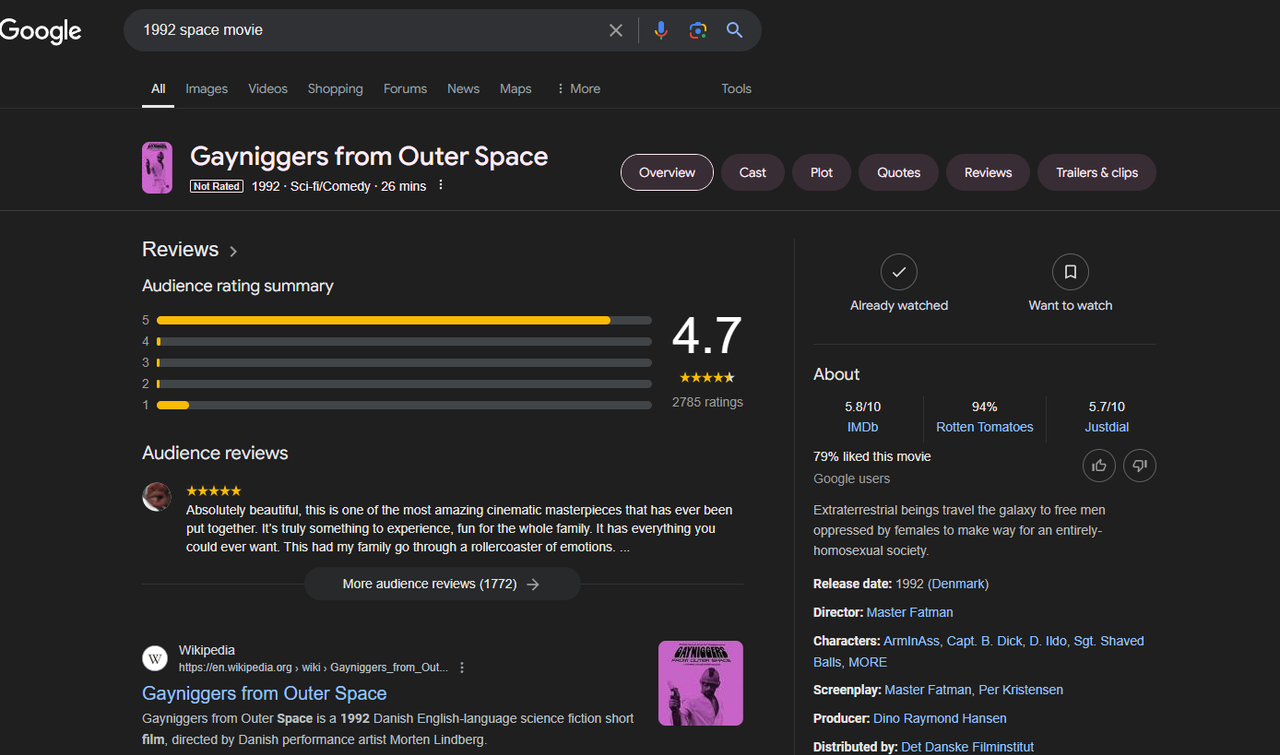Open three-dot menu beside 26 mins
1280x755 pixels.
point(440,186)
